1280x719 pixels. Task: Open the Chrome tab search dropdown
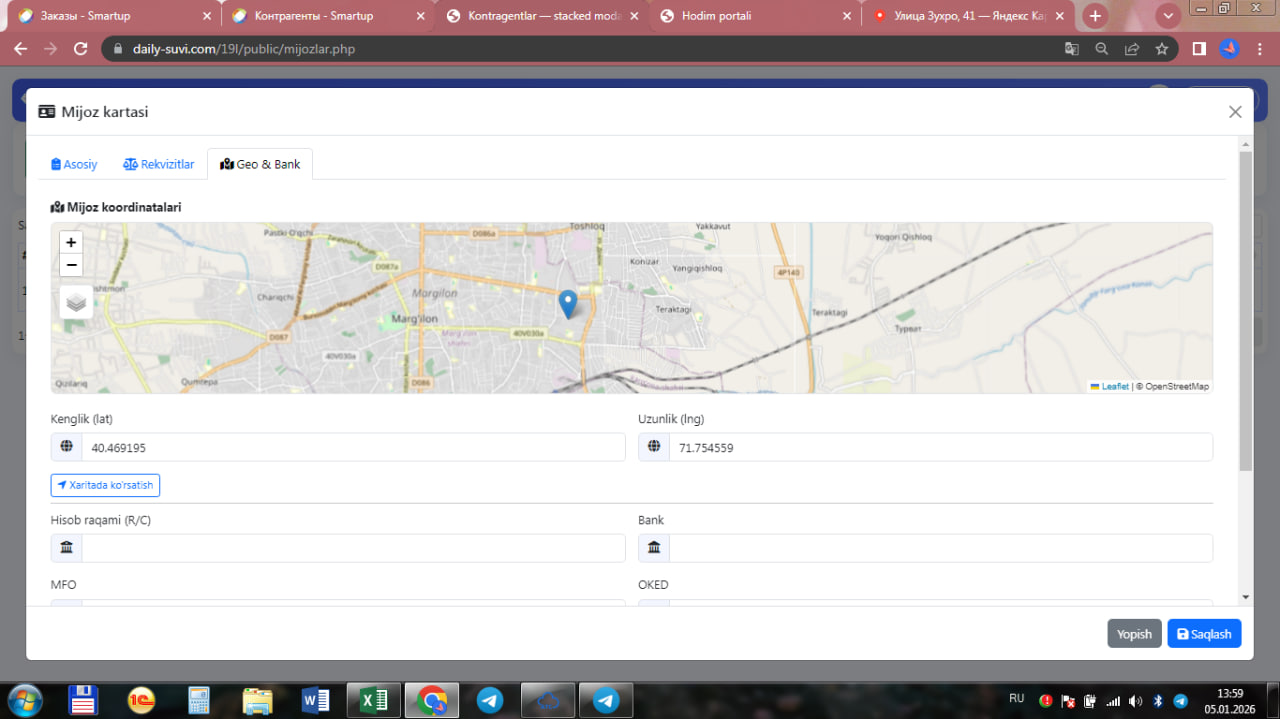[x=1168, y=16]
